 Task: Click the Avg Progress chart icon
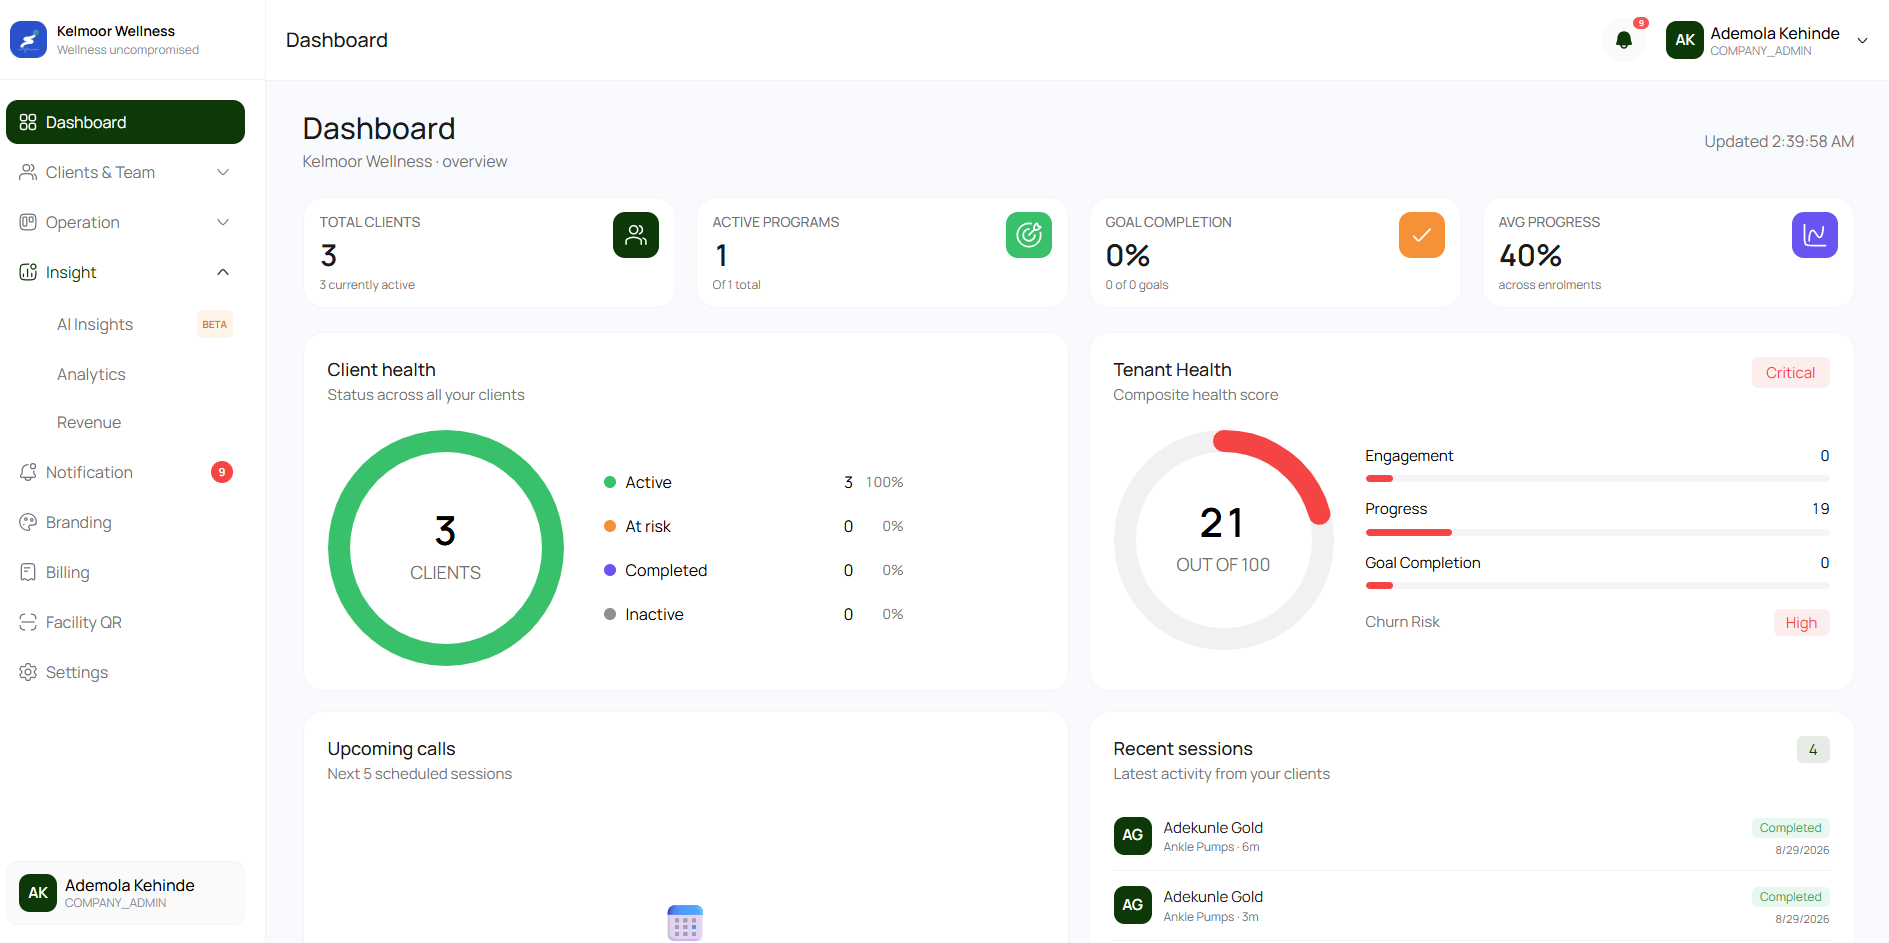(1815, 235)
